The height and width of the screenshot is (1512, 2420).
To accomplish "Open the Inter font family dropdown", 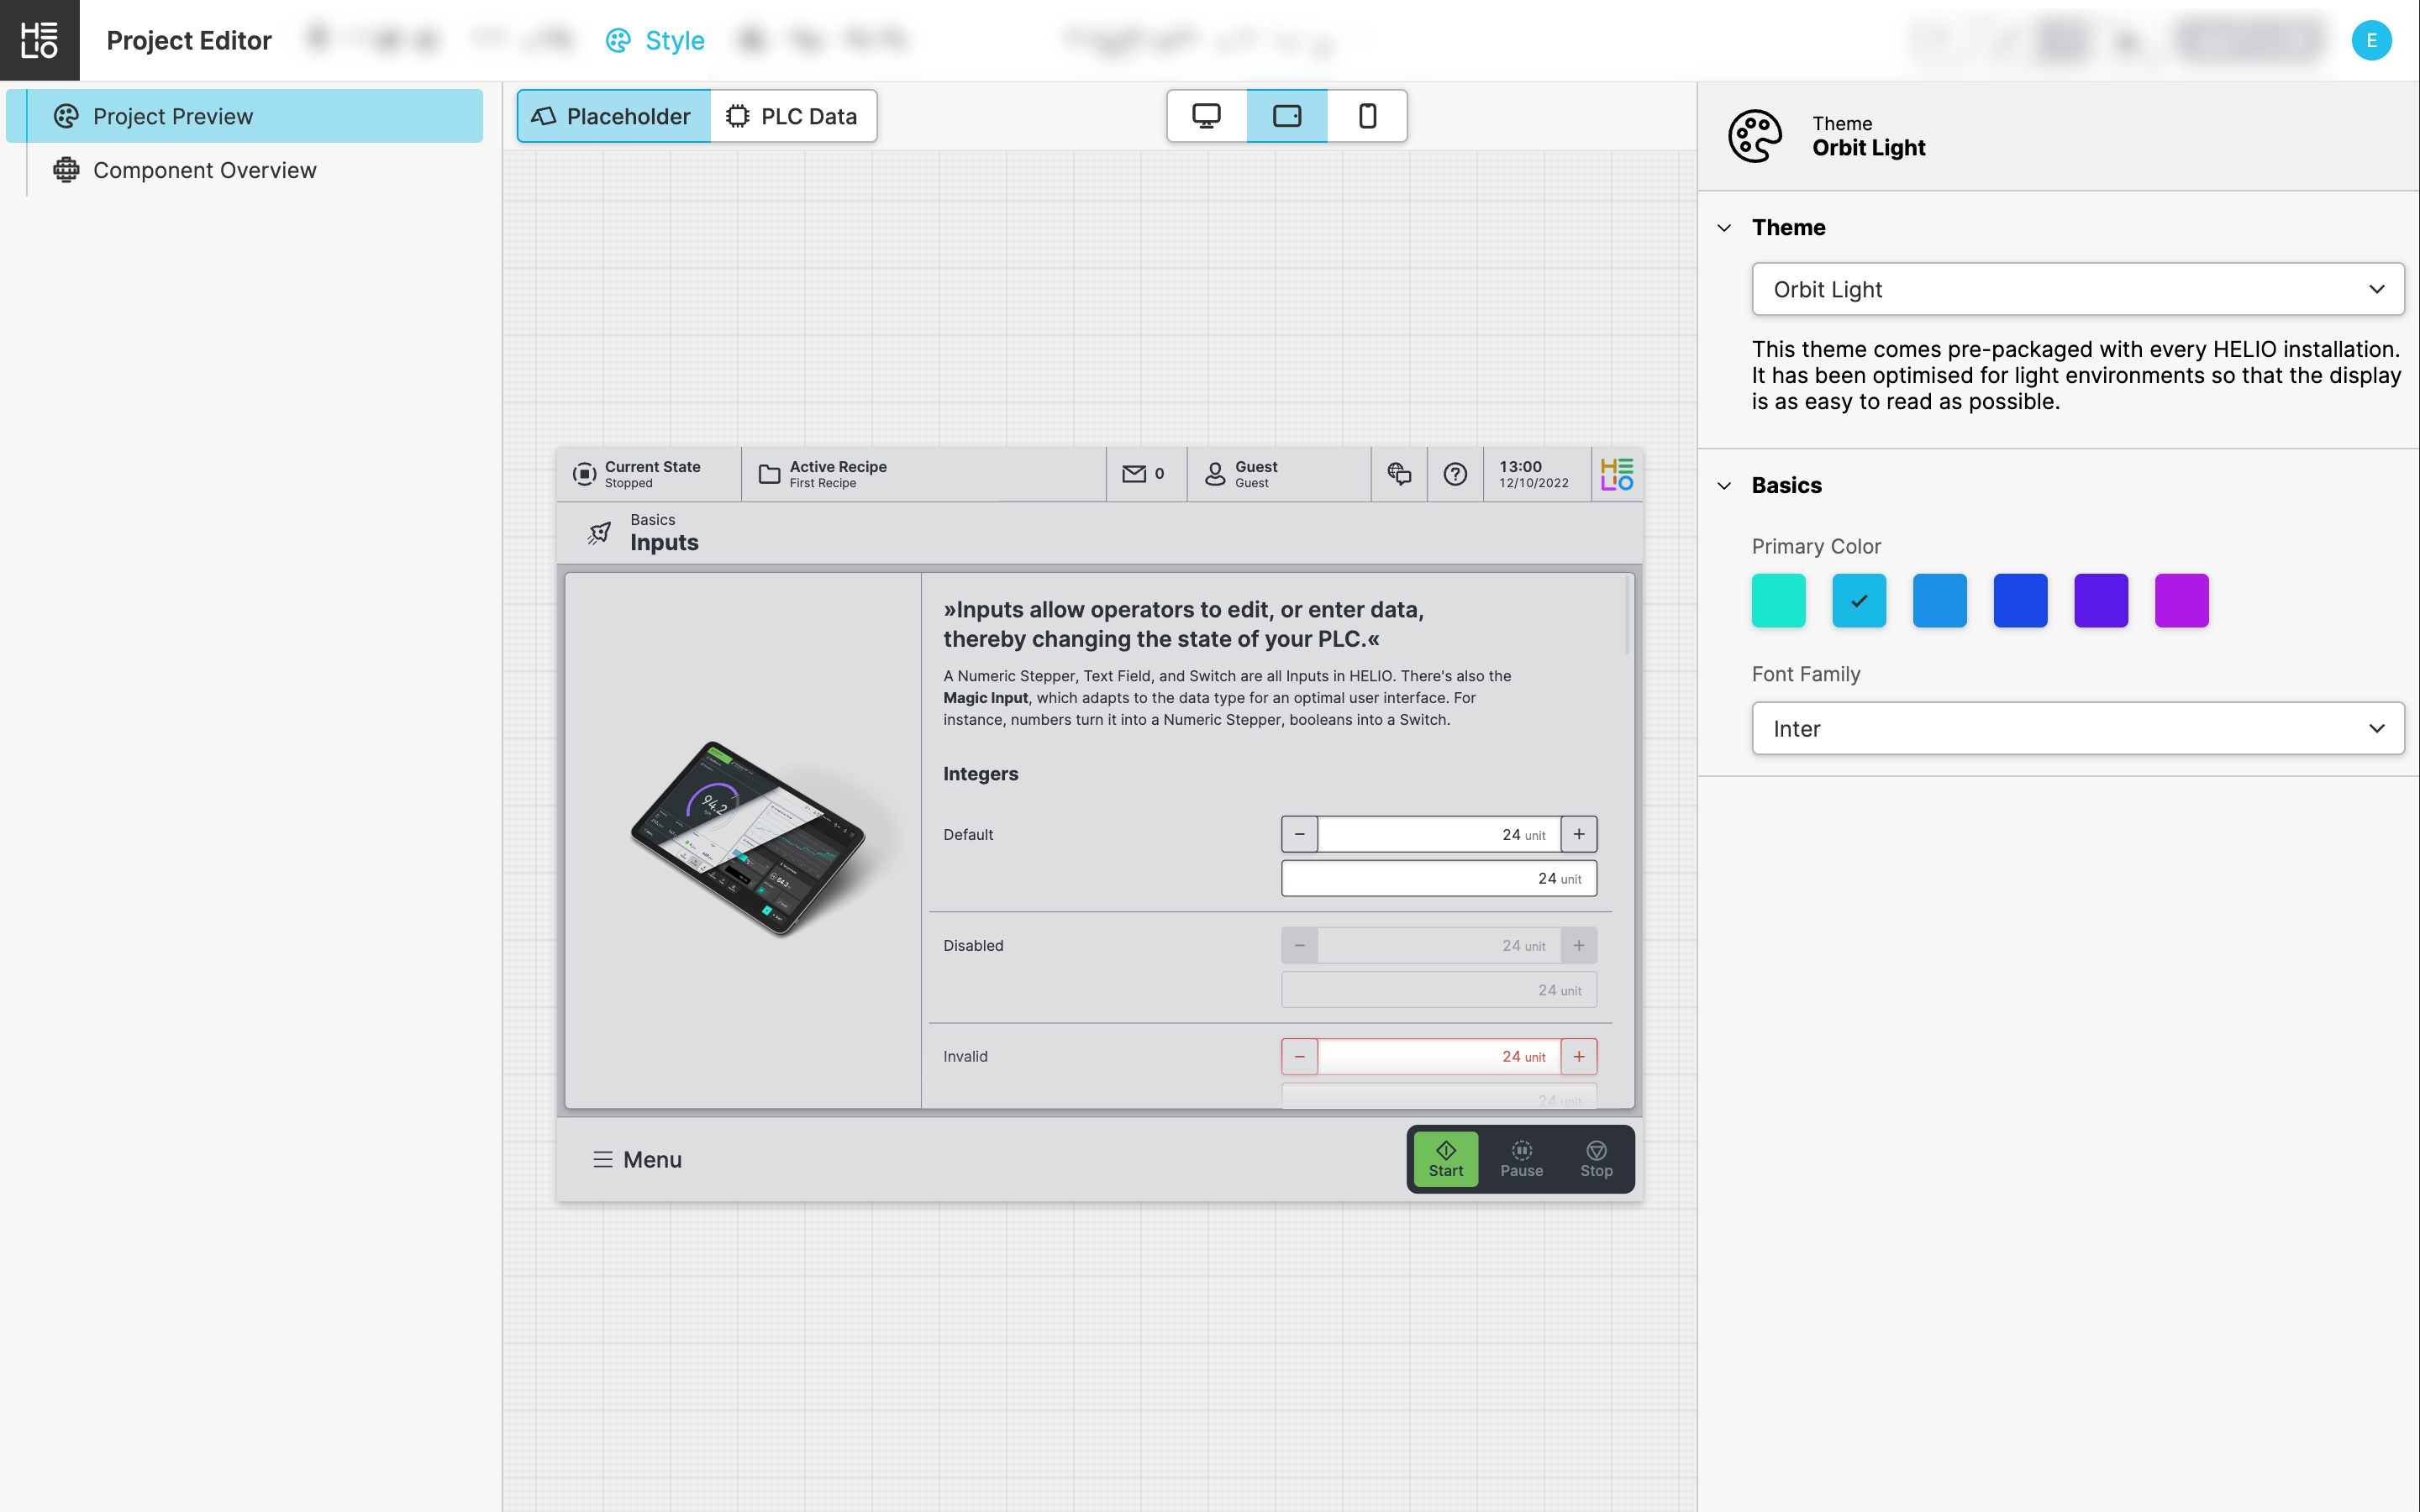I will click(x=2077, y=728).
